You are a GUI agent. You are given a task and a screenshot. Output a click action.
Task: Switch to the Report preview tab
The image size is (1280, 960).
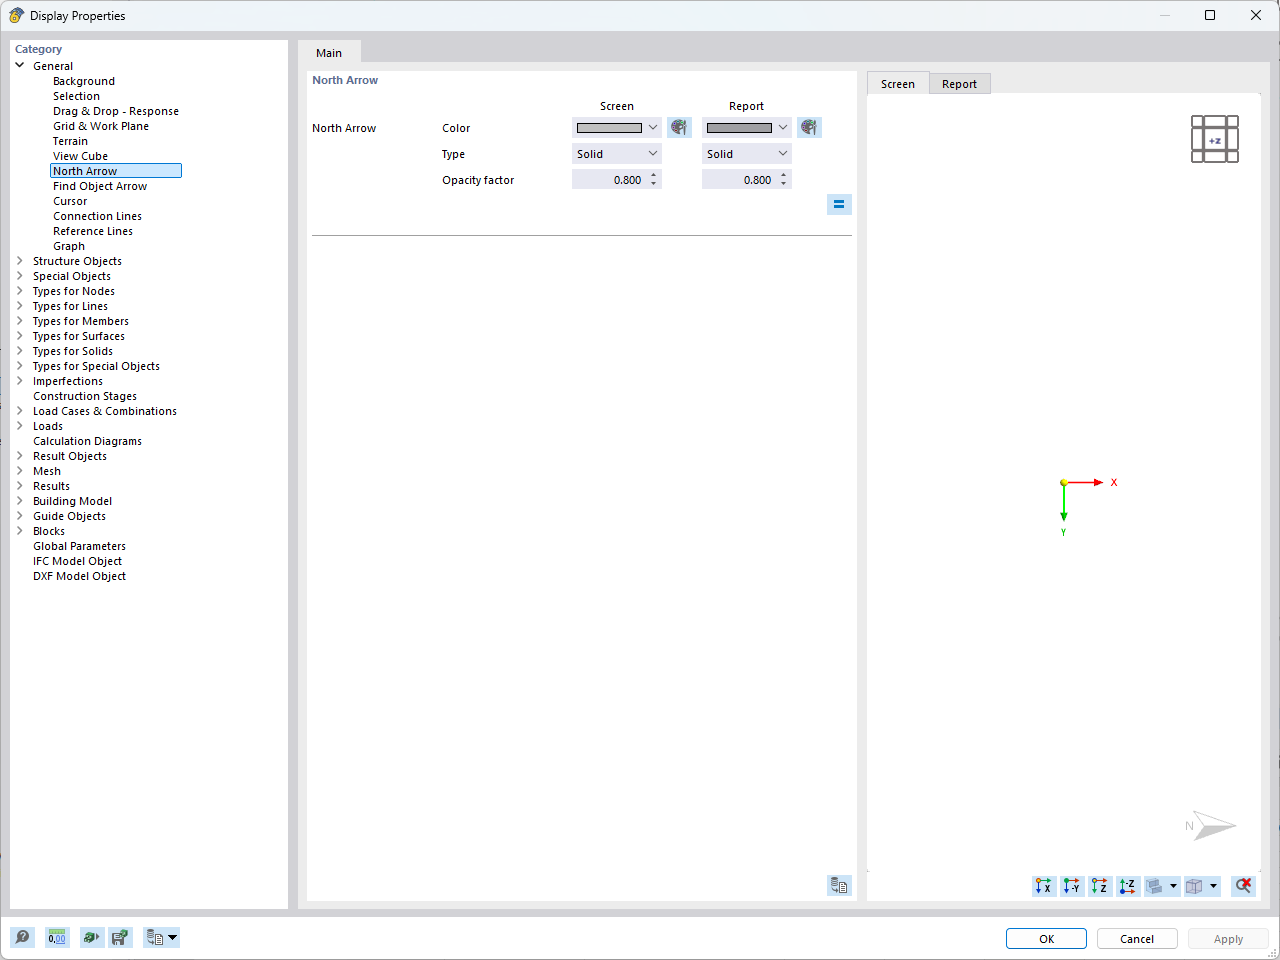pyautogui.click(x=960, y=84)
